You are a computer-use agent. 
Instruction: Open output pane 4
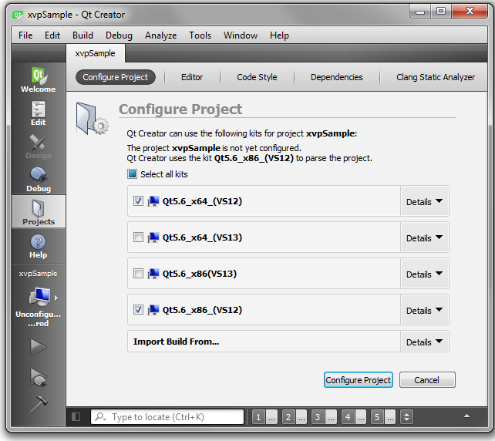click(x=353, y=417)
